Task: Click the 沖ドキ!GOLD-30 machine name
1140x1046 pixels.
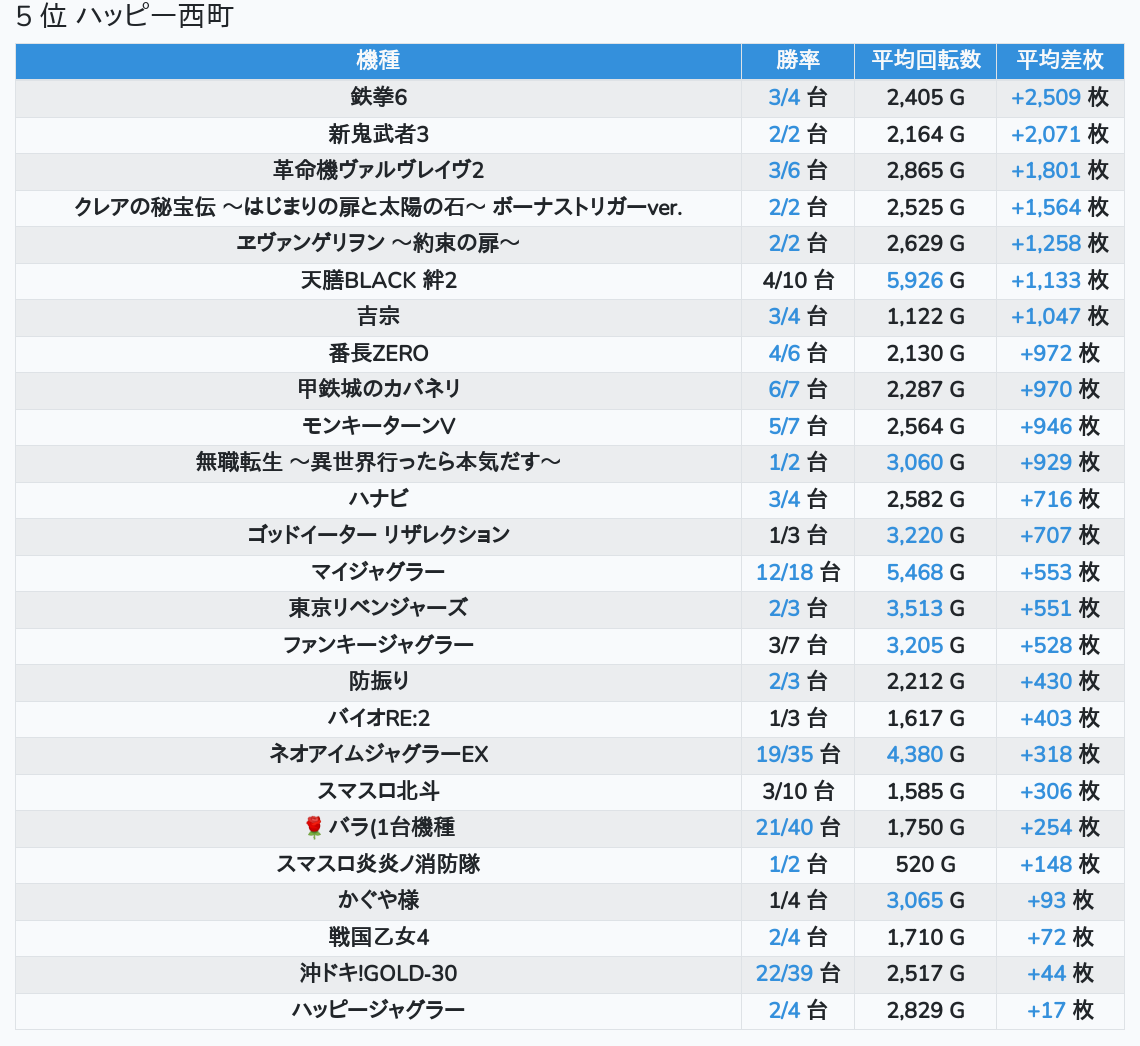Action: pyautogui.click(x=378, y=974)
